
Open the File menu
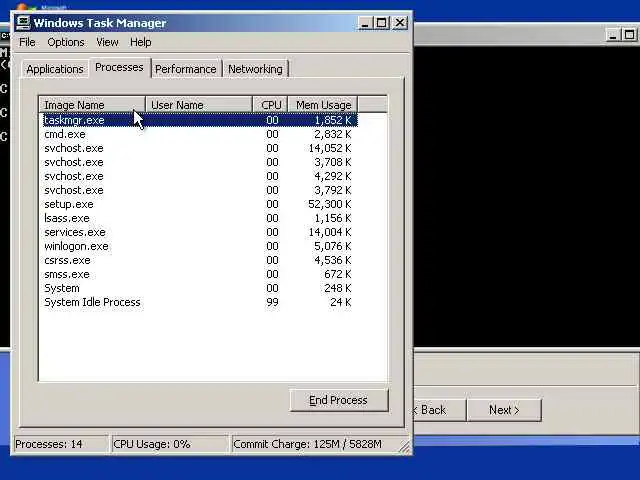click(x=27, y=42)
